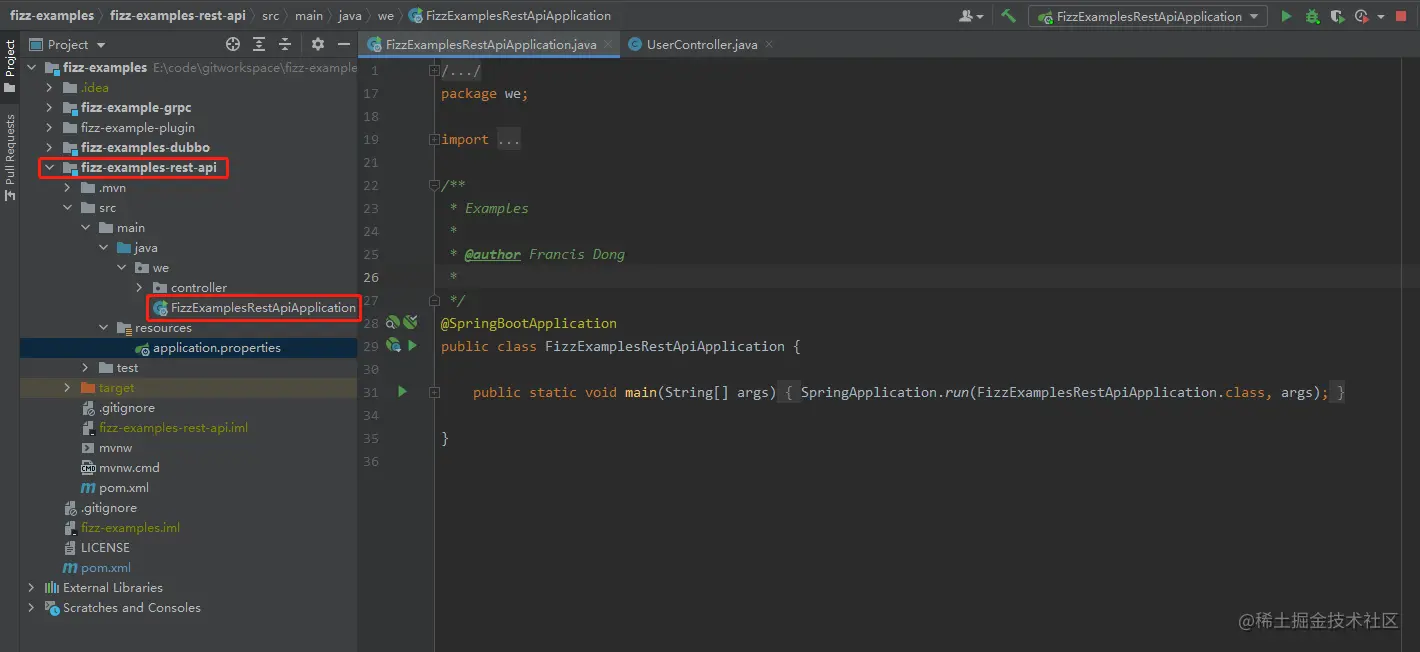1420x652 pixels.
Task: Click we in the breadcrumb path
Action: coord(385,15)
